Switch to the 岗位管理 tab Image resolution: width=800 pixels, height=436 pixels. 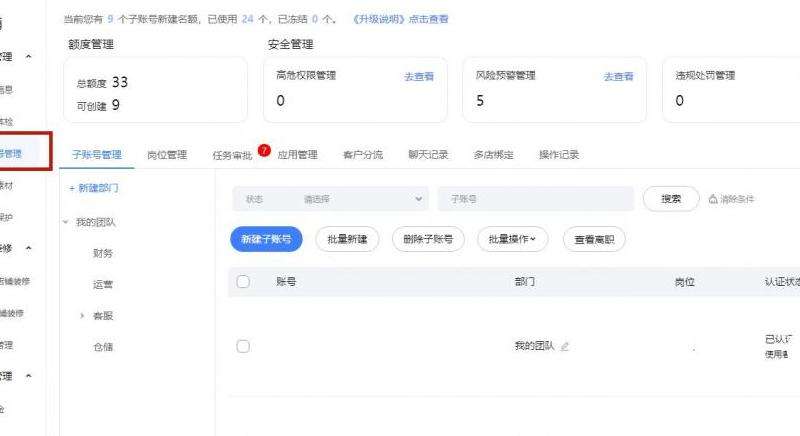click(167, 155)
